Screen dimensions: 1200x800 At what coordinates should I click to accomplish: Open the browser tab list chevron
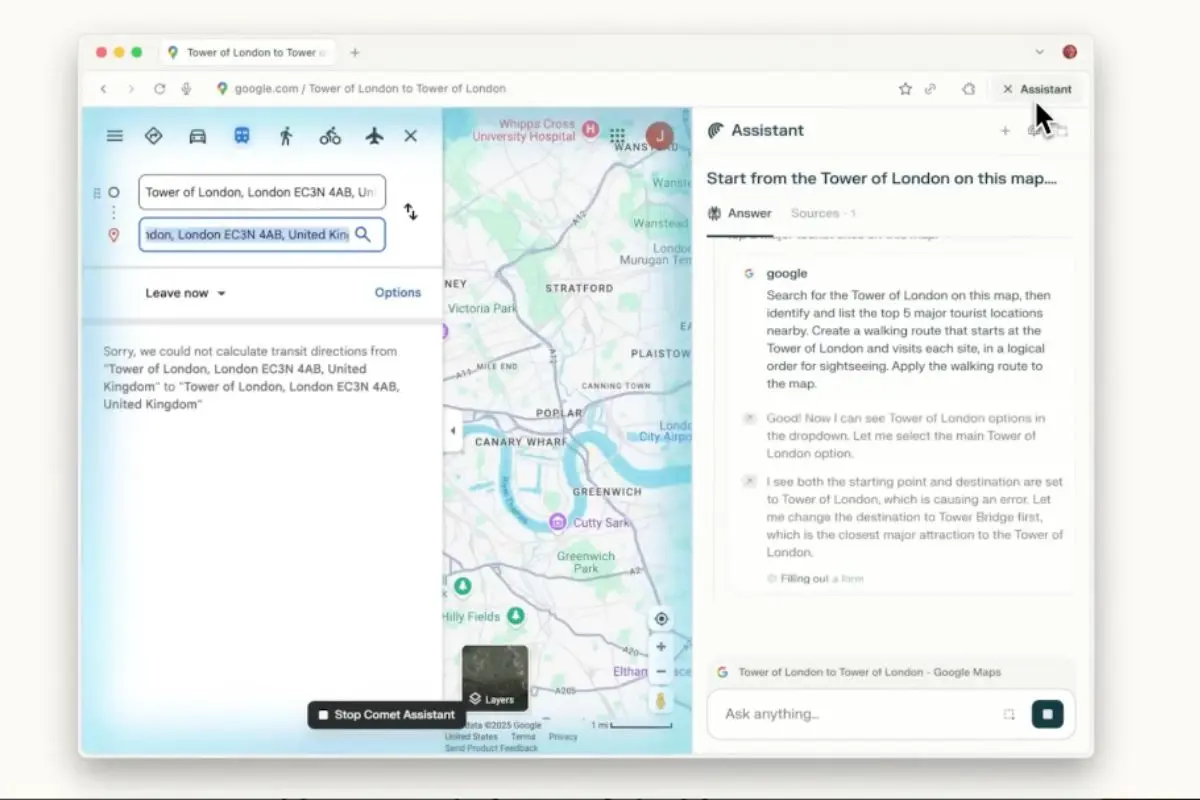point(1040,51)
